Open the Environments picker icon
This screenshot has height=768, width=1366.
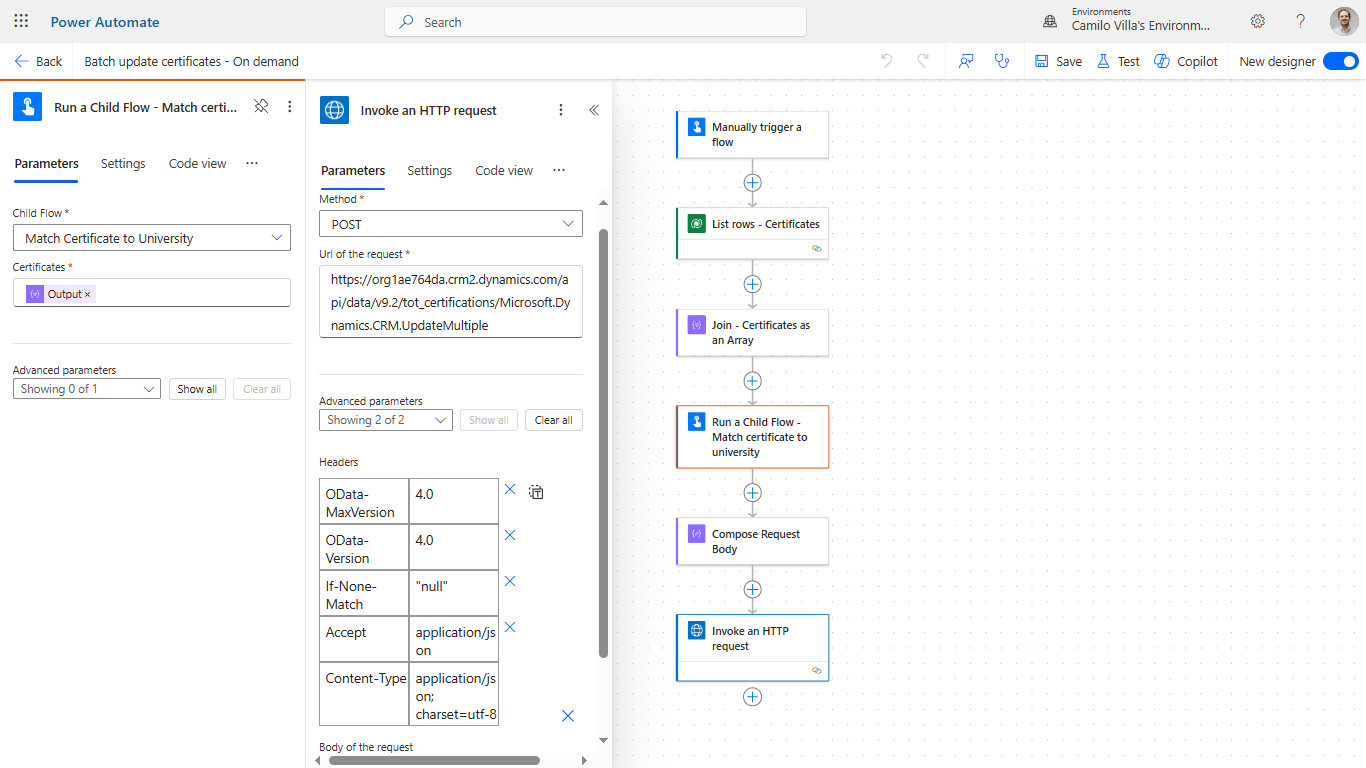[x=1050, y=21]
